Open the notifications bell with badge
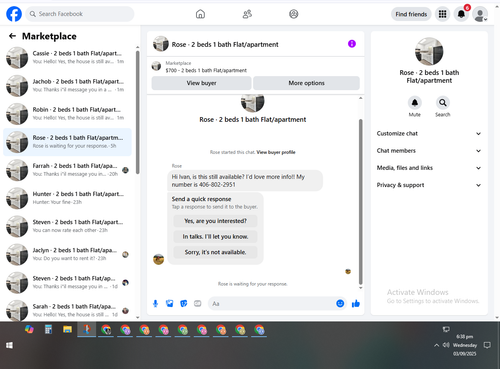This screenshot has height=369, width=500. coord(461,14)
